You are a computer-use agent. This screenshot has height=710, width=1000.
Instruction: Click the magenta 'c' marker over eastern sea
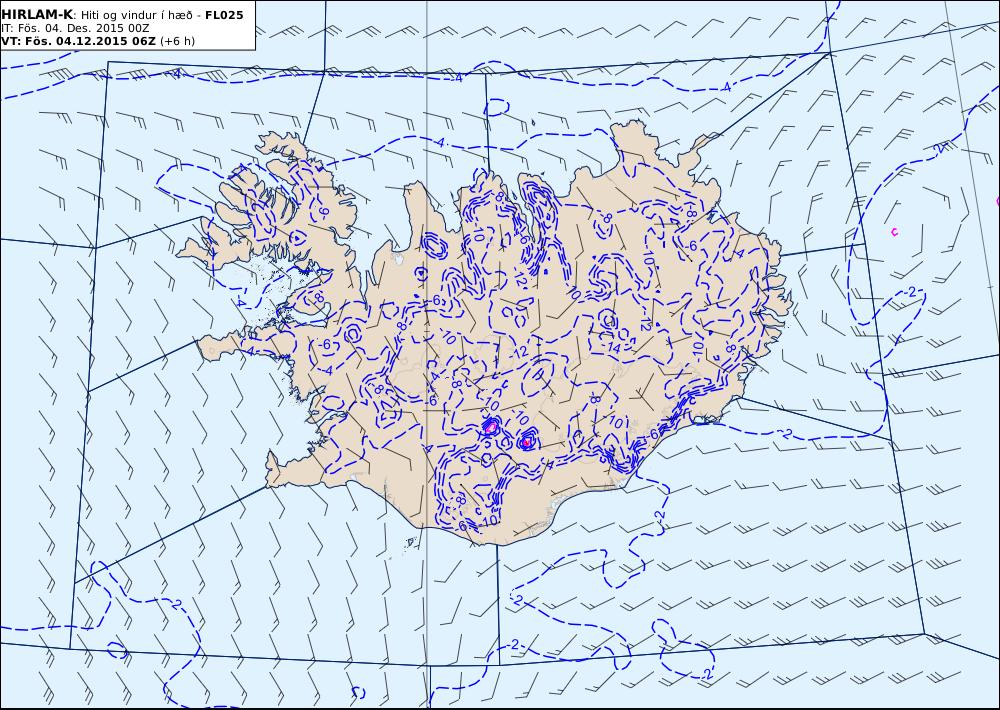coord(894,232)
